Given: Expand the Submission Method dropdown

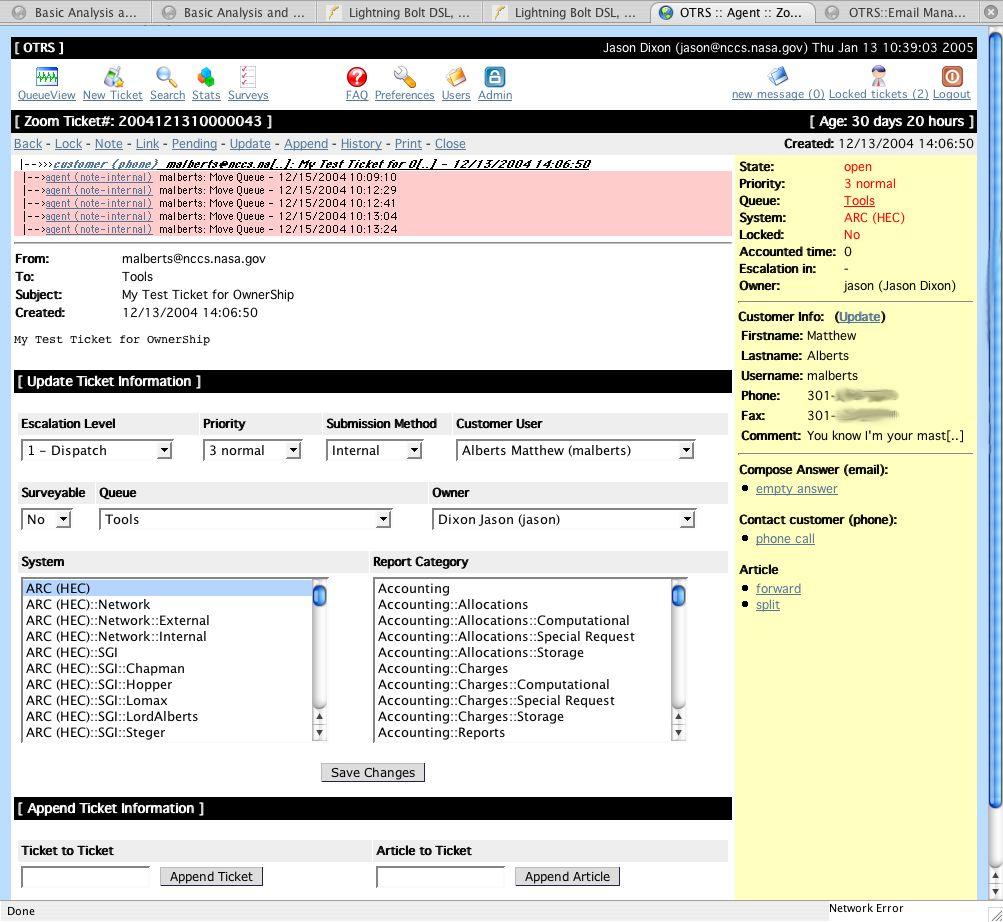Looking at the screenshot, I should (374, 450).
